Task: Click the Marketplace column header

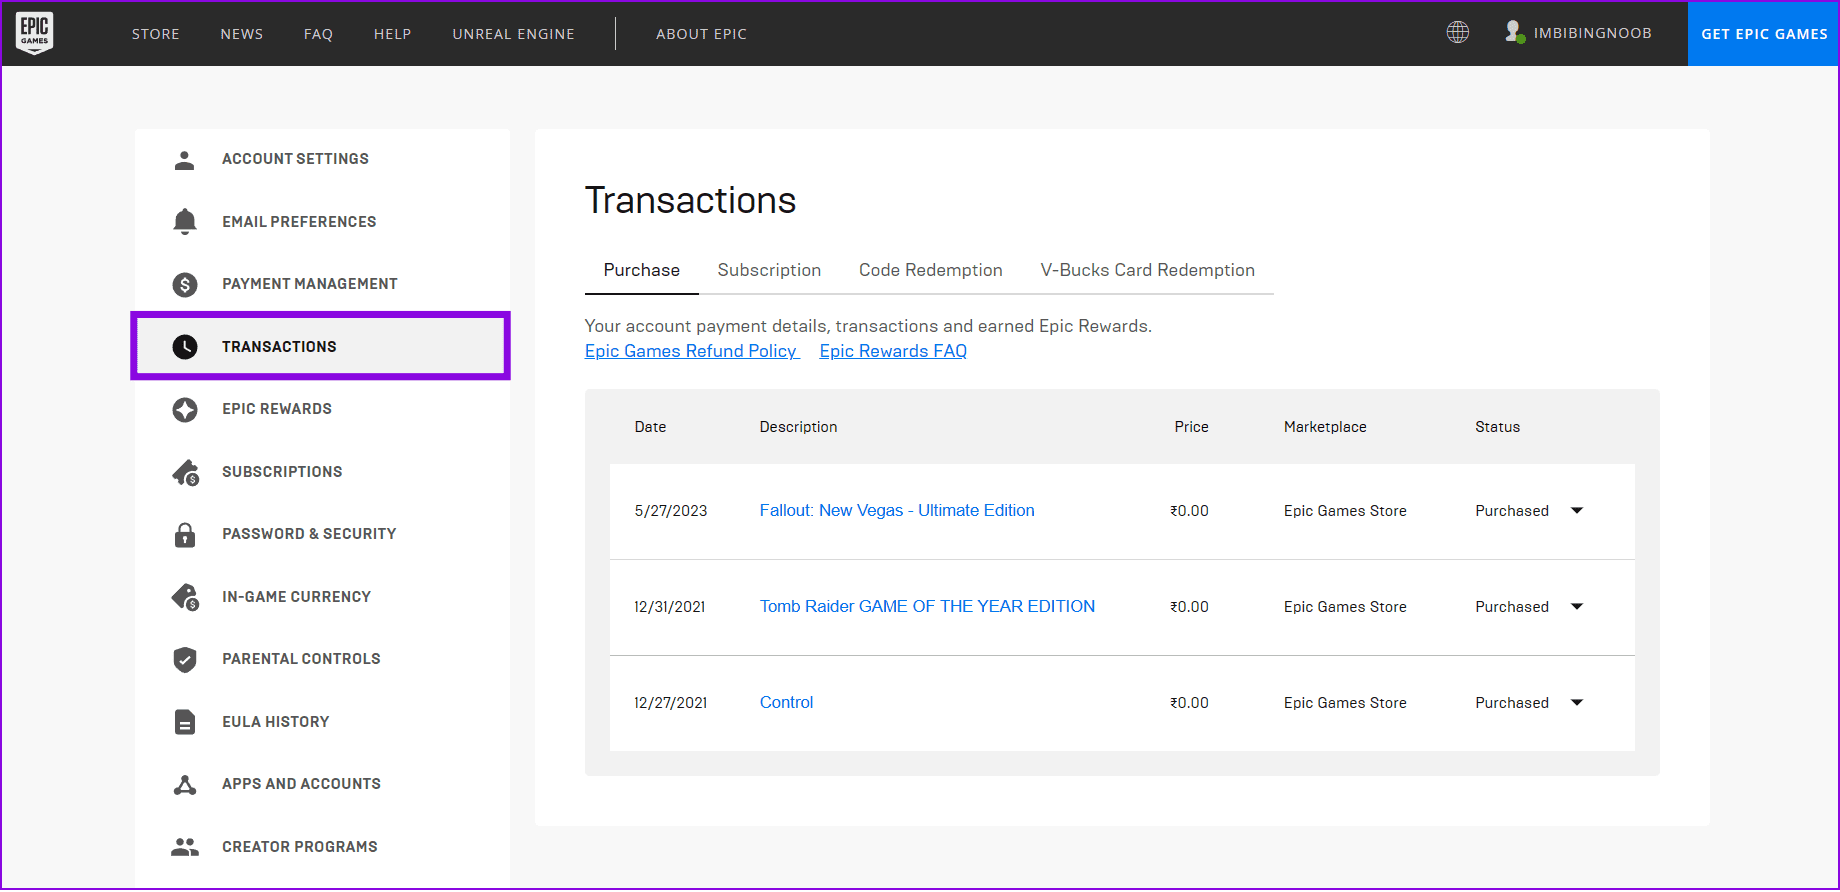Action: (1325, 427)
